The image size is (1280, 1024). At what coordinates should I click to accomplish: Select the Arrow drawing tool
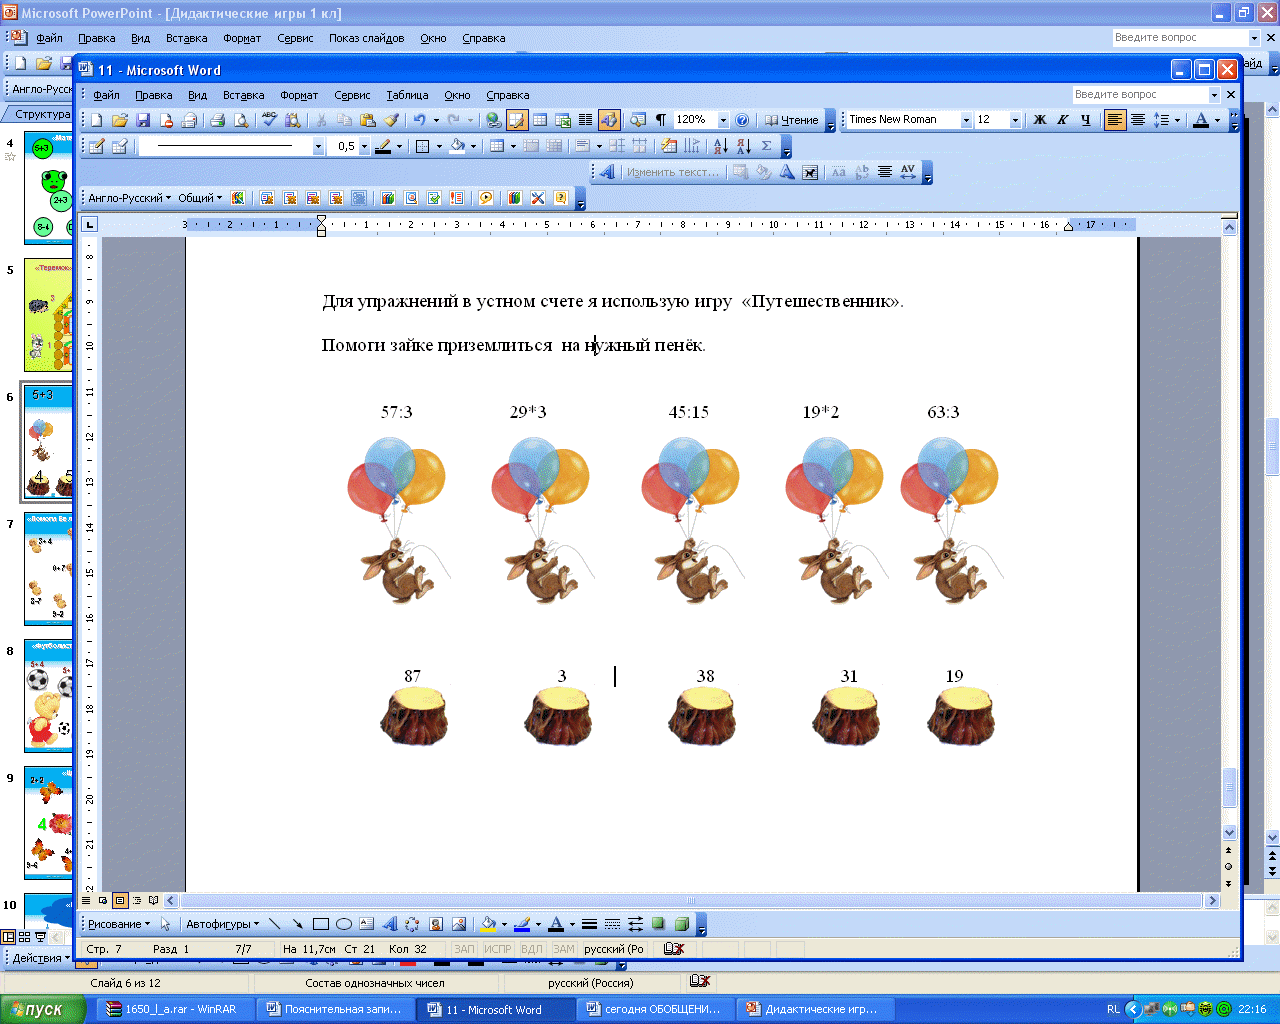298,924
